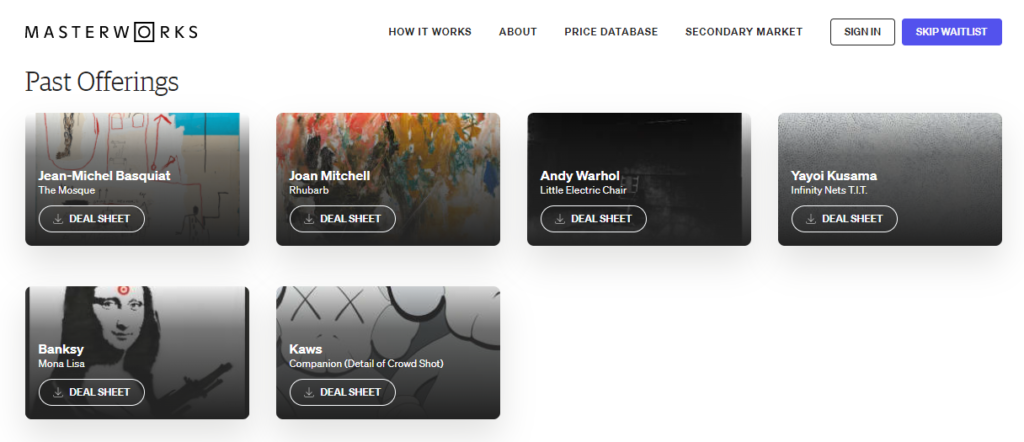1024x442 pixels.
Task: Select the Joan Mitchell Rhubarb artwork image
Action: click(388, 179)
